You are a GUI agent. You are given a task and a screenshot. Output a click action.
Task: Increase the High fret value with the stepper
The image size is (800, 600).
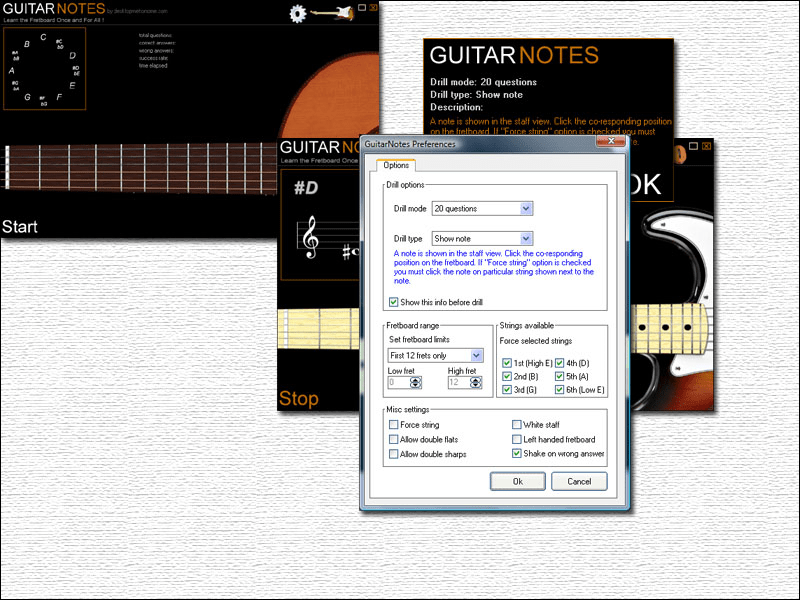pyautogui.click(x=477, y=378)
